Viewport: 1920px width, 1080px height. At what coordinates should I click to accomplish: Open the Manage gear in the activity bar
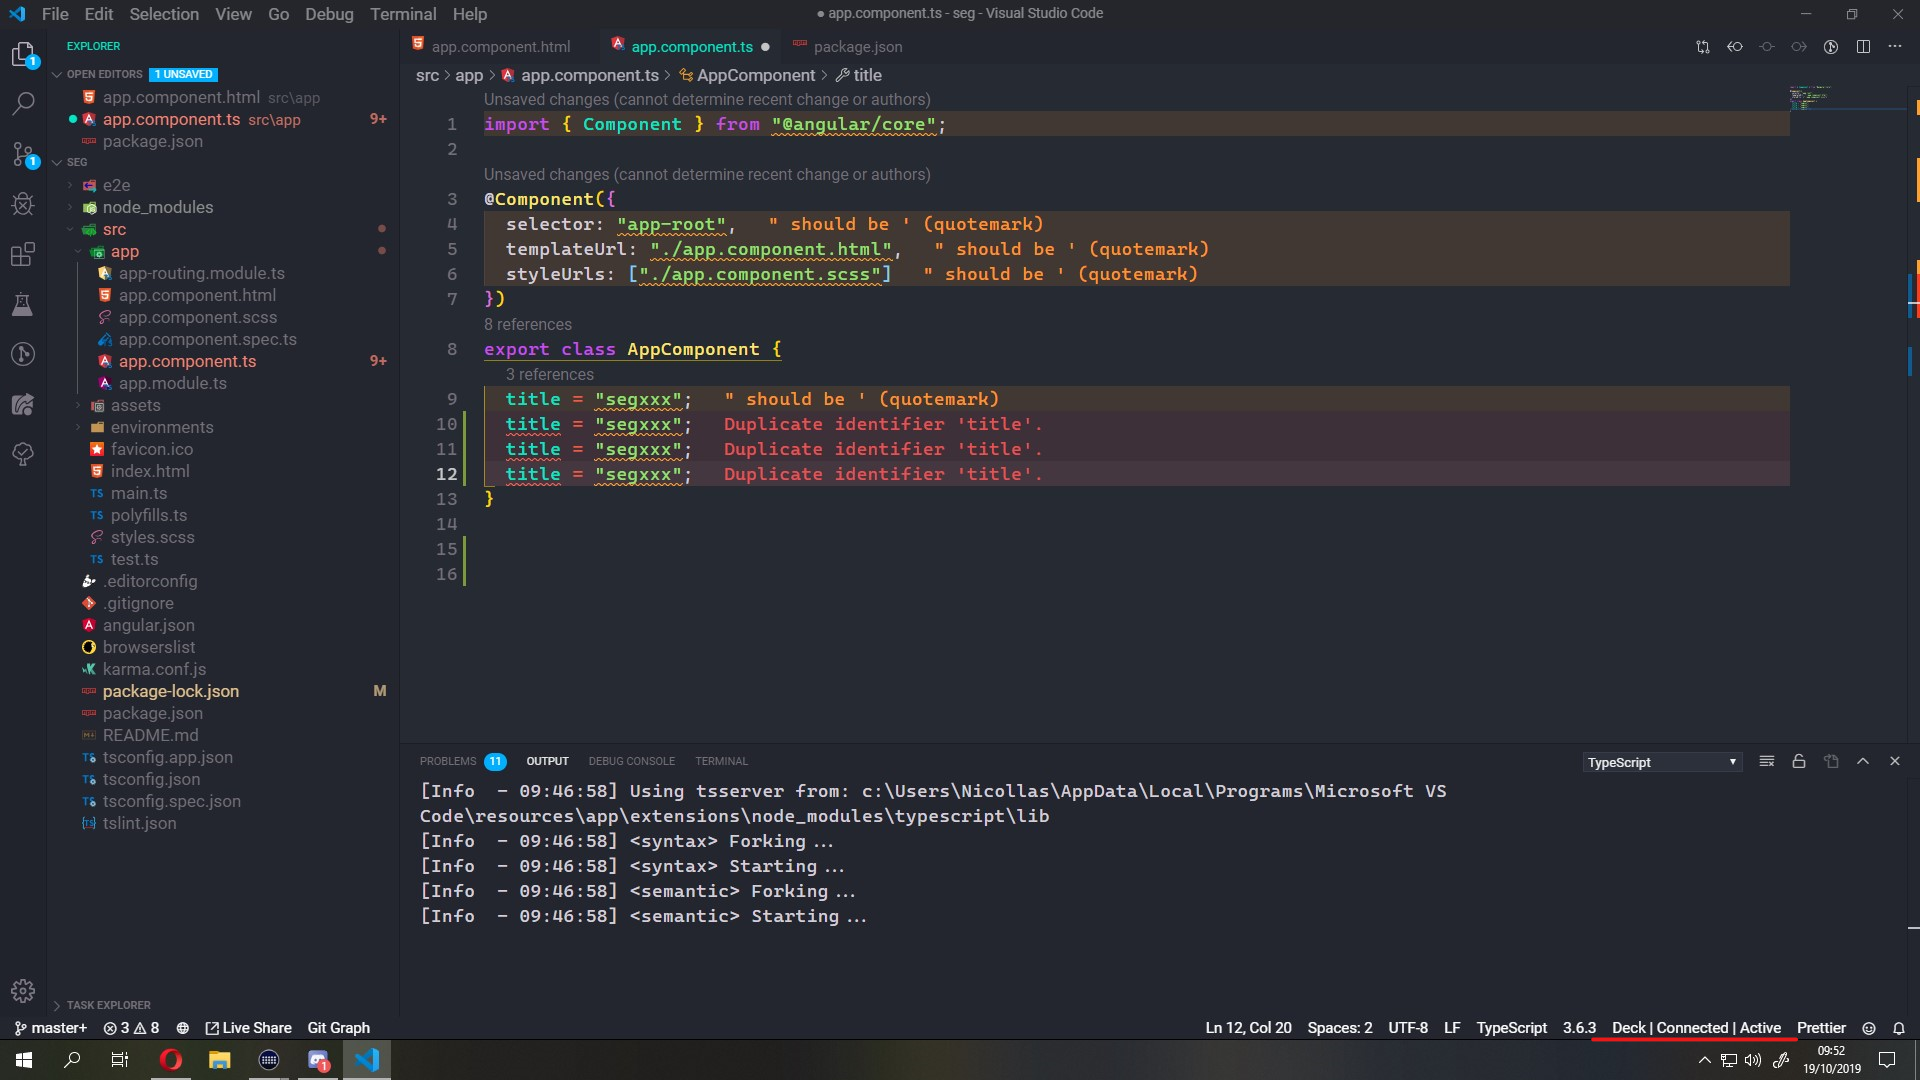pos(22,991)
